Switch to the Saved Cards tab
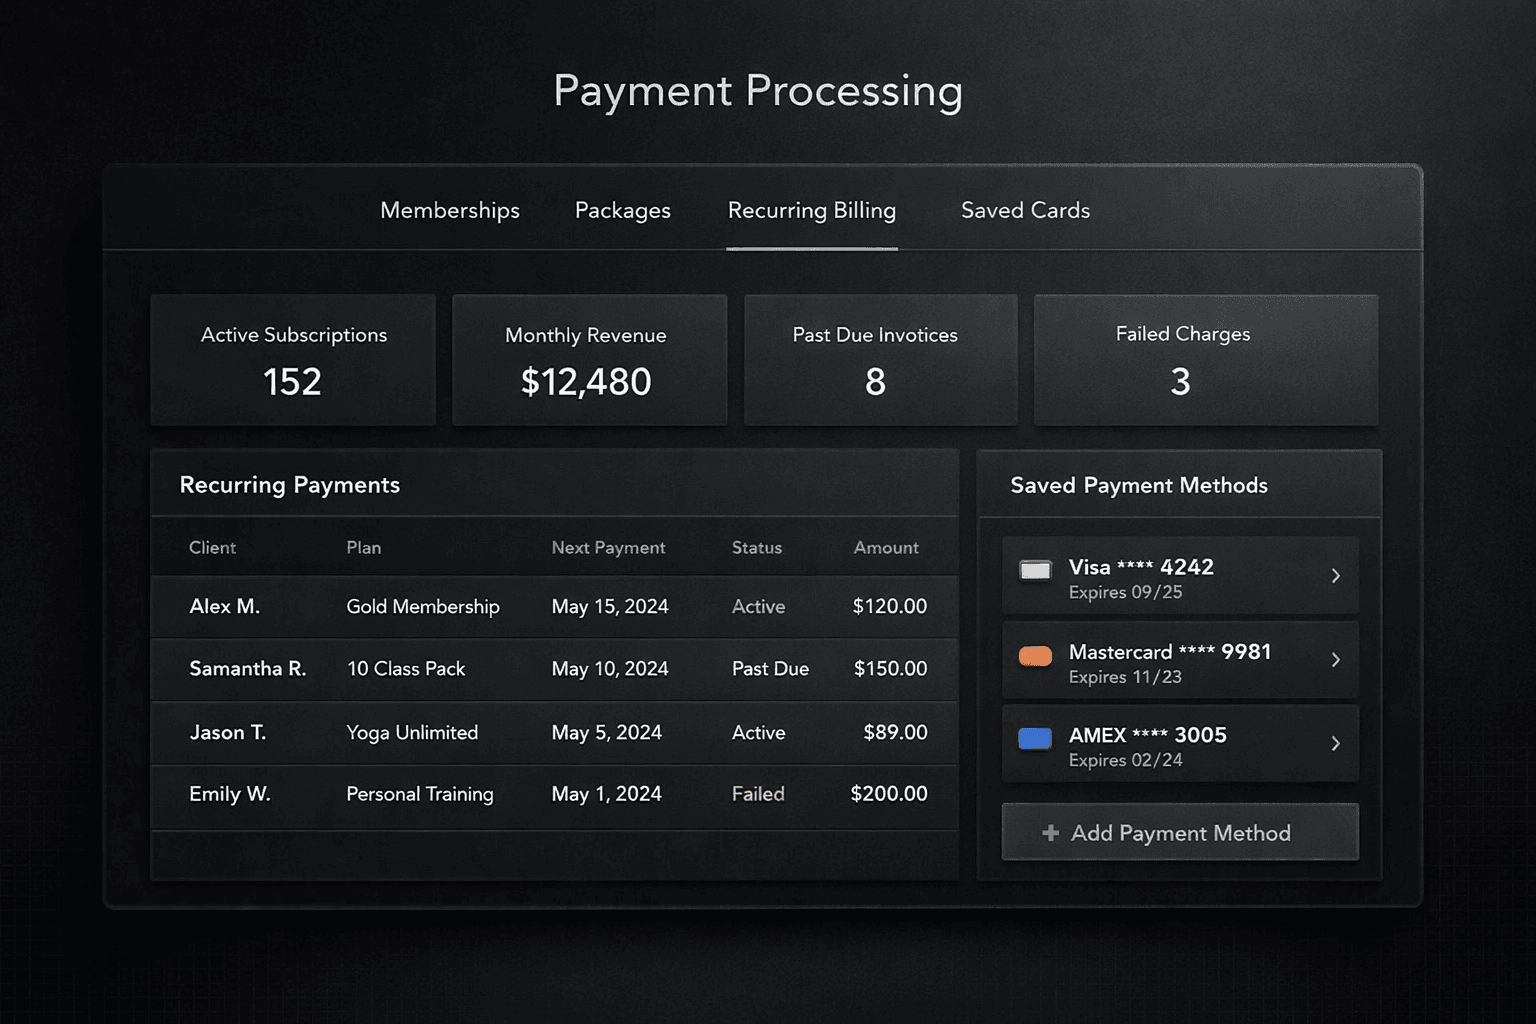This screenshot has height=1024, width=1536. [1024, 211]
